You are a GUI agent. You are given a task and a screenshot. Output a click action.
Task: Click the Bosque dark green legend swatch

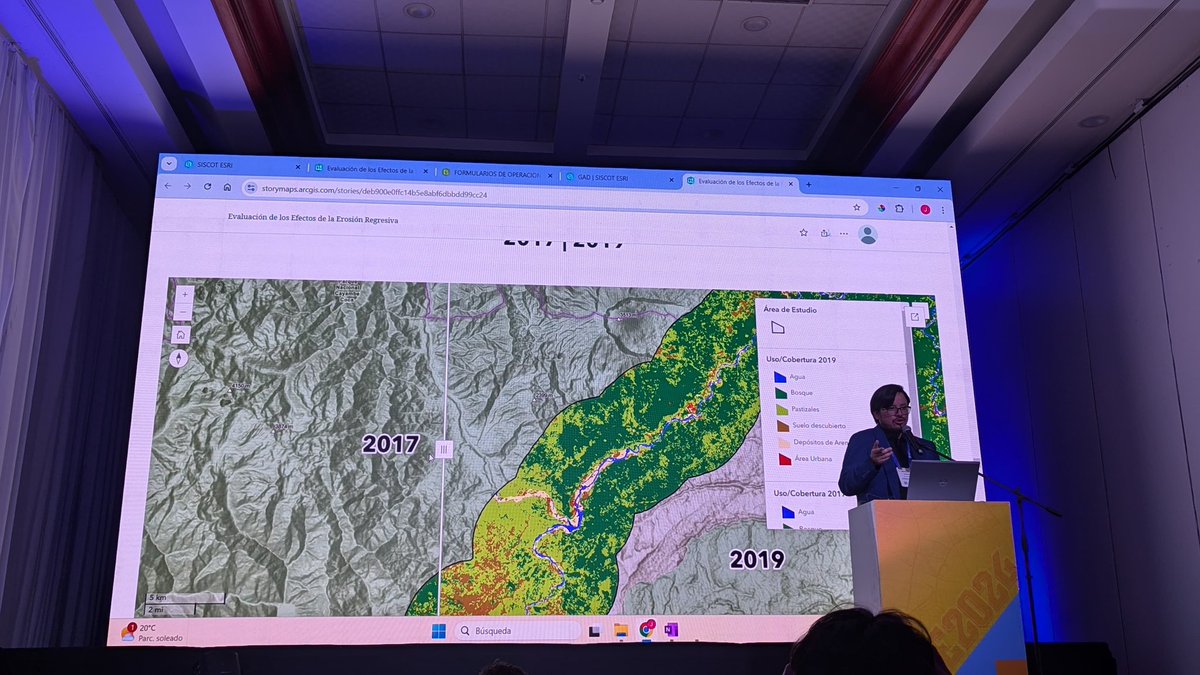coord(781,393)
